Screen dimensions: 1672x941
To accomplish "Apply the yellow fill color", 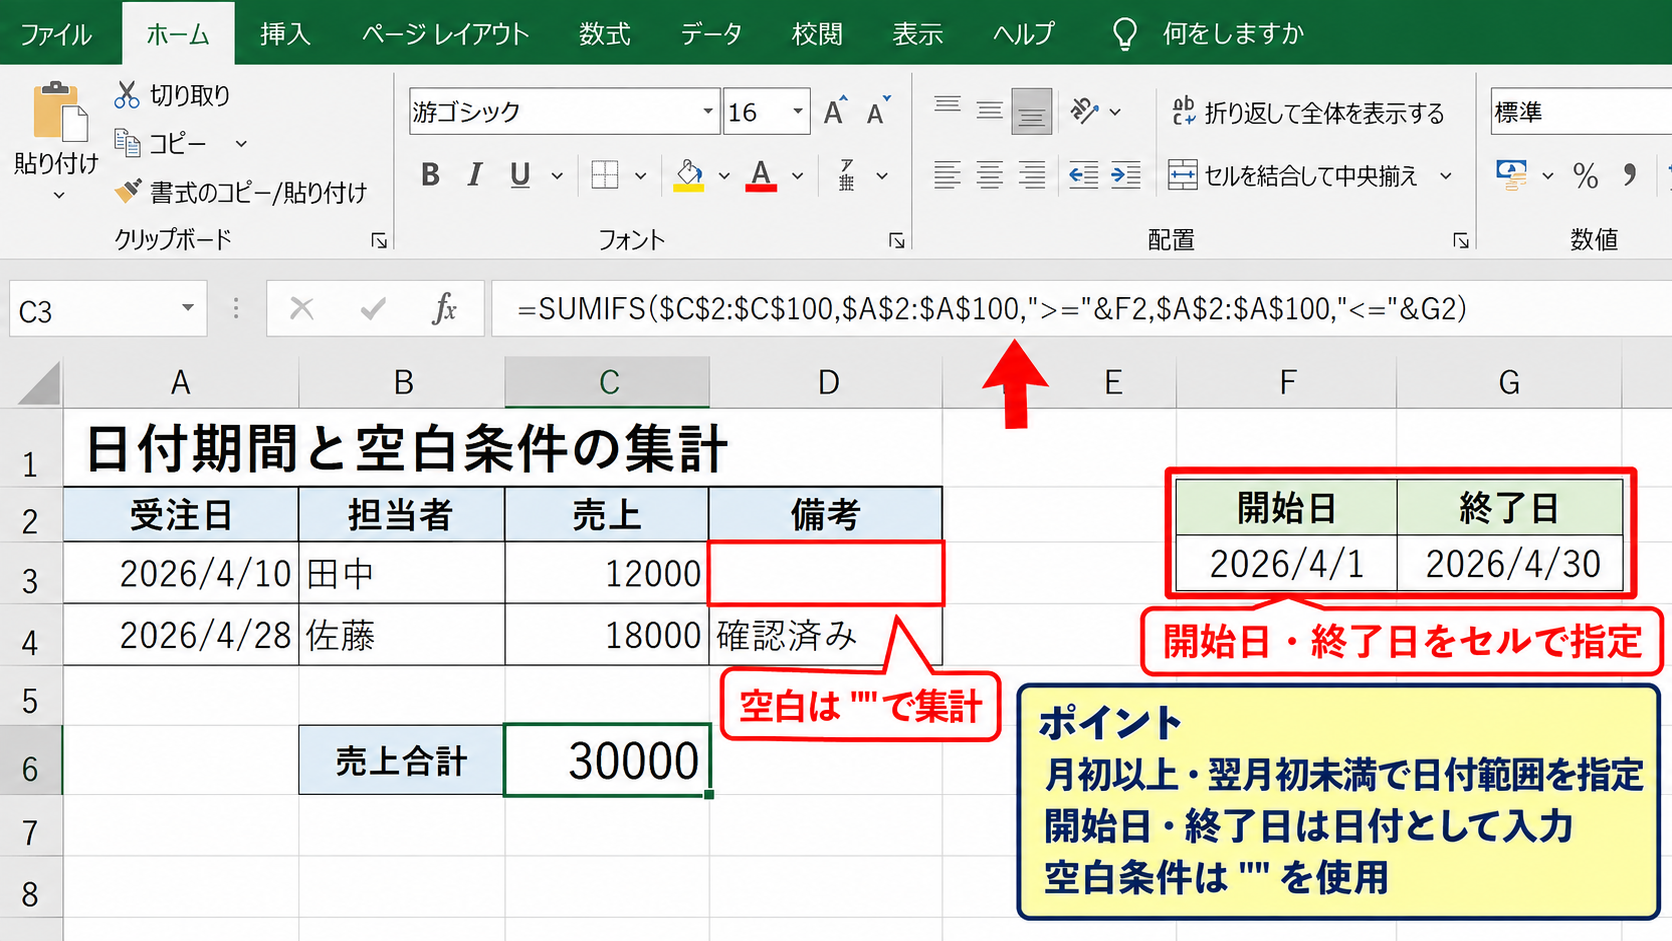I will [x=688, y=176].
